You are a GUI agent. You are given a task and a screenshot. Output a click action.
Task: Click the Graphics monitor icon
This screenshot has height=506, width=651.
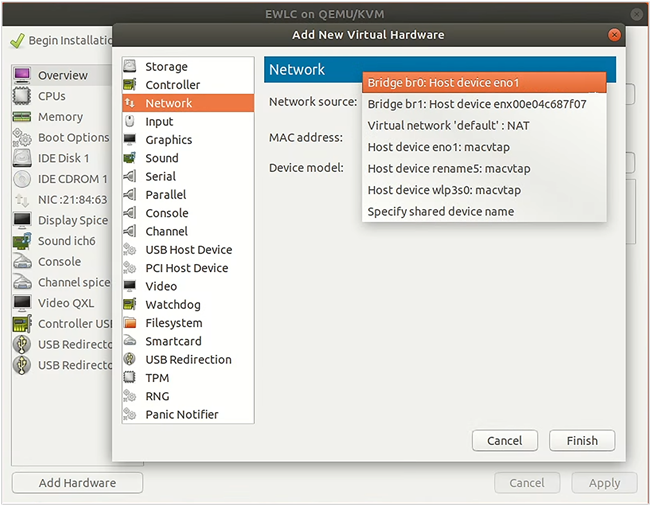point(130,139)
